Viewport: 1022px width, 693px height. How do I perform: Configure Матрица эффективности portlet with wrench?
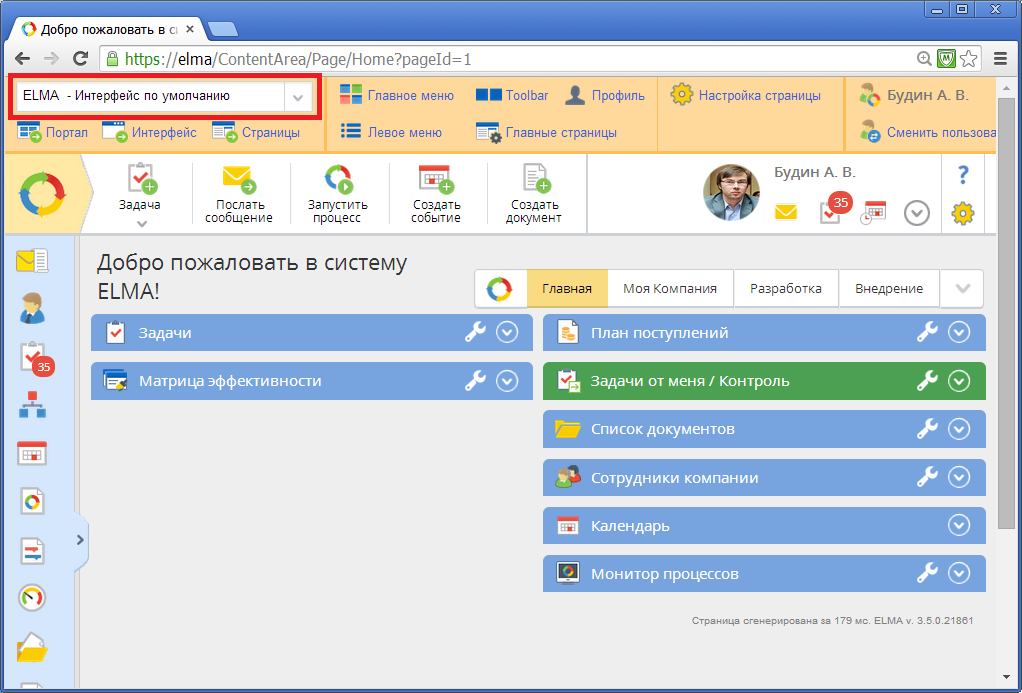[475, 381]
